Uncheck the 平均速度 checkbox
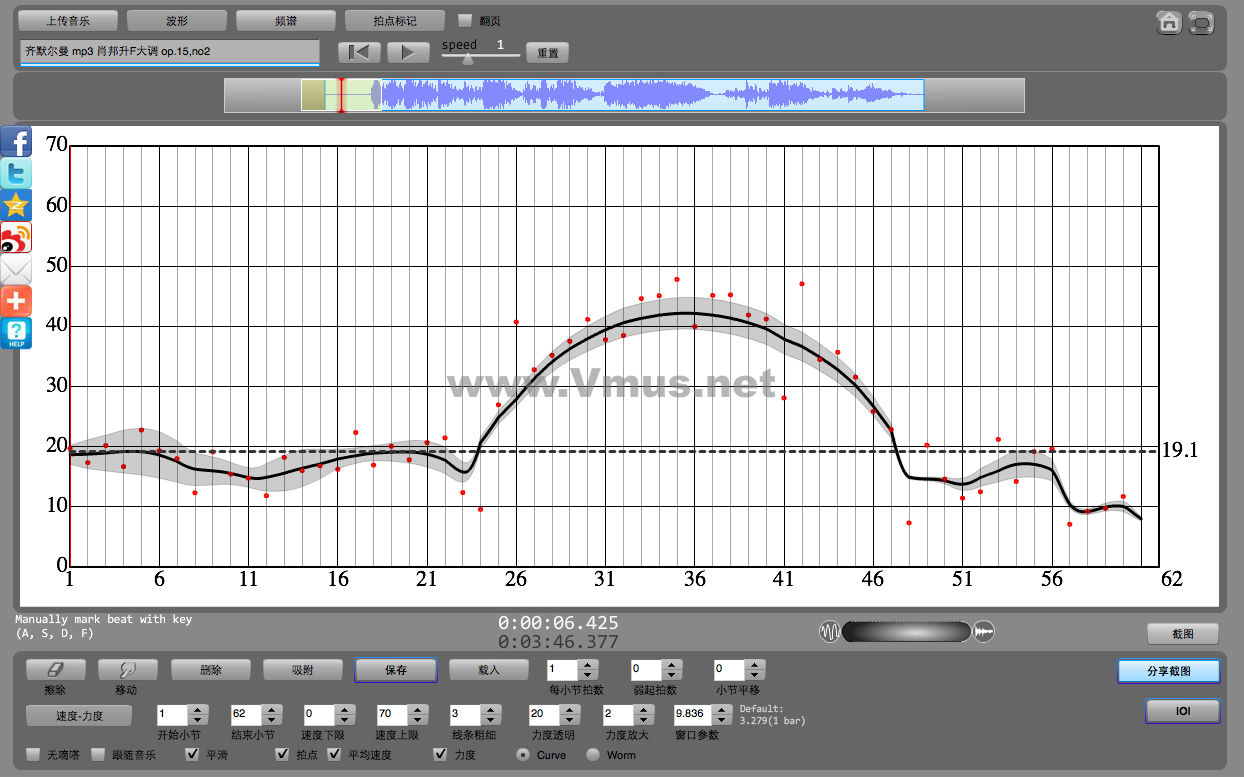1244x777 pixels. click(x=335, y=755)
